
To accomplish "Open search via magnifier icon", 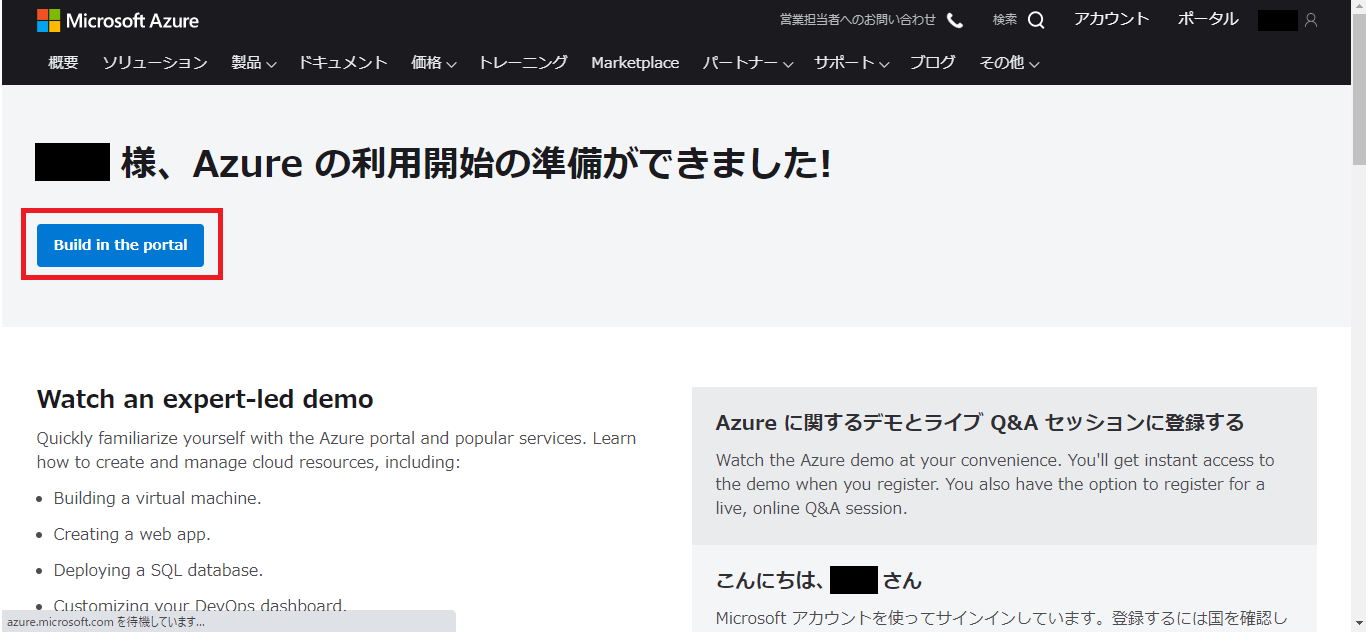I will [x=1036, y=20].
